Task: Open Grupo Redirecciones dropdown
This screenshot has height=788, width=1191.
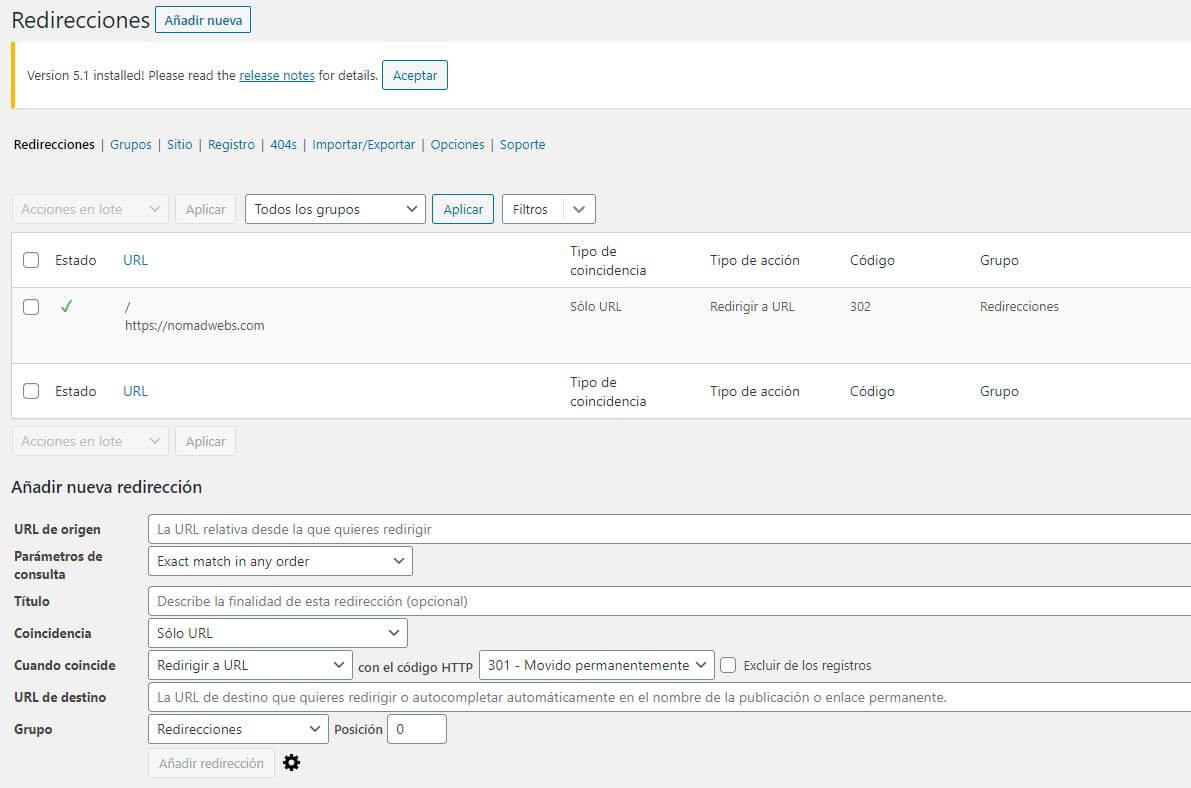Action: 238,729
